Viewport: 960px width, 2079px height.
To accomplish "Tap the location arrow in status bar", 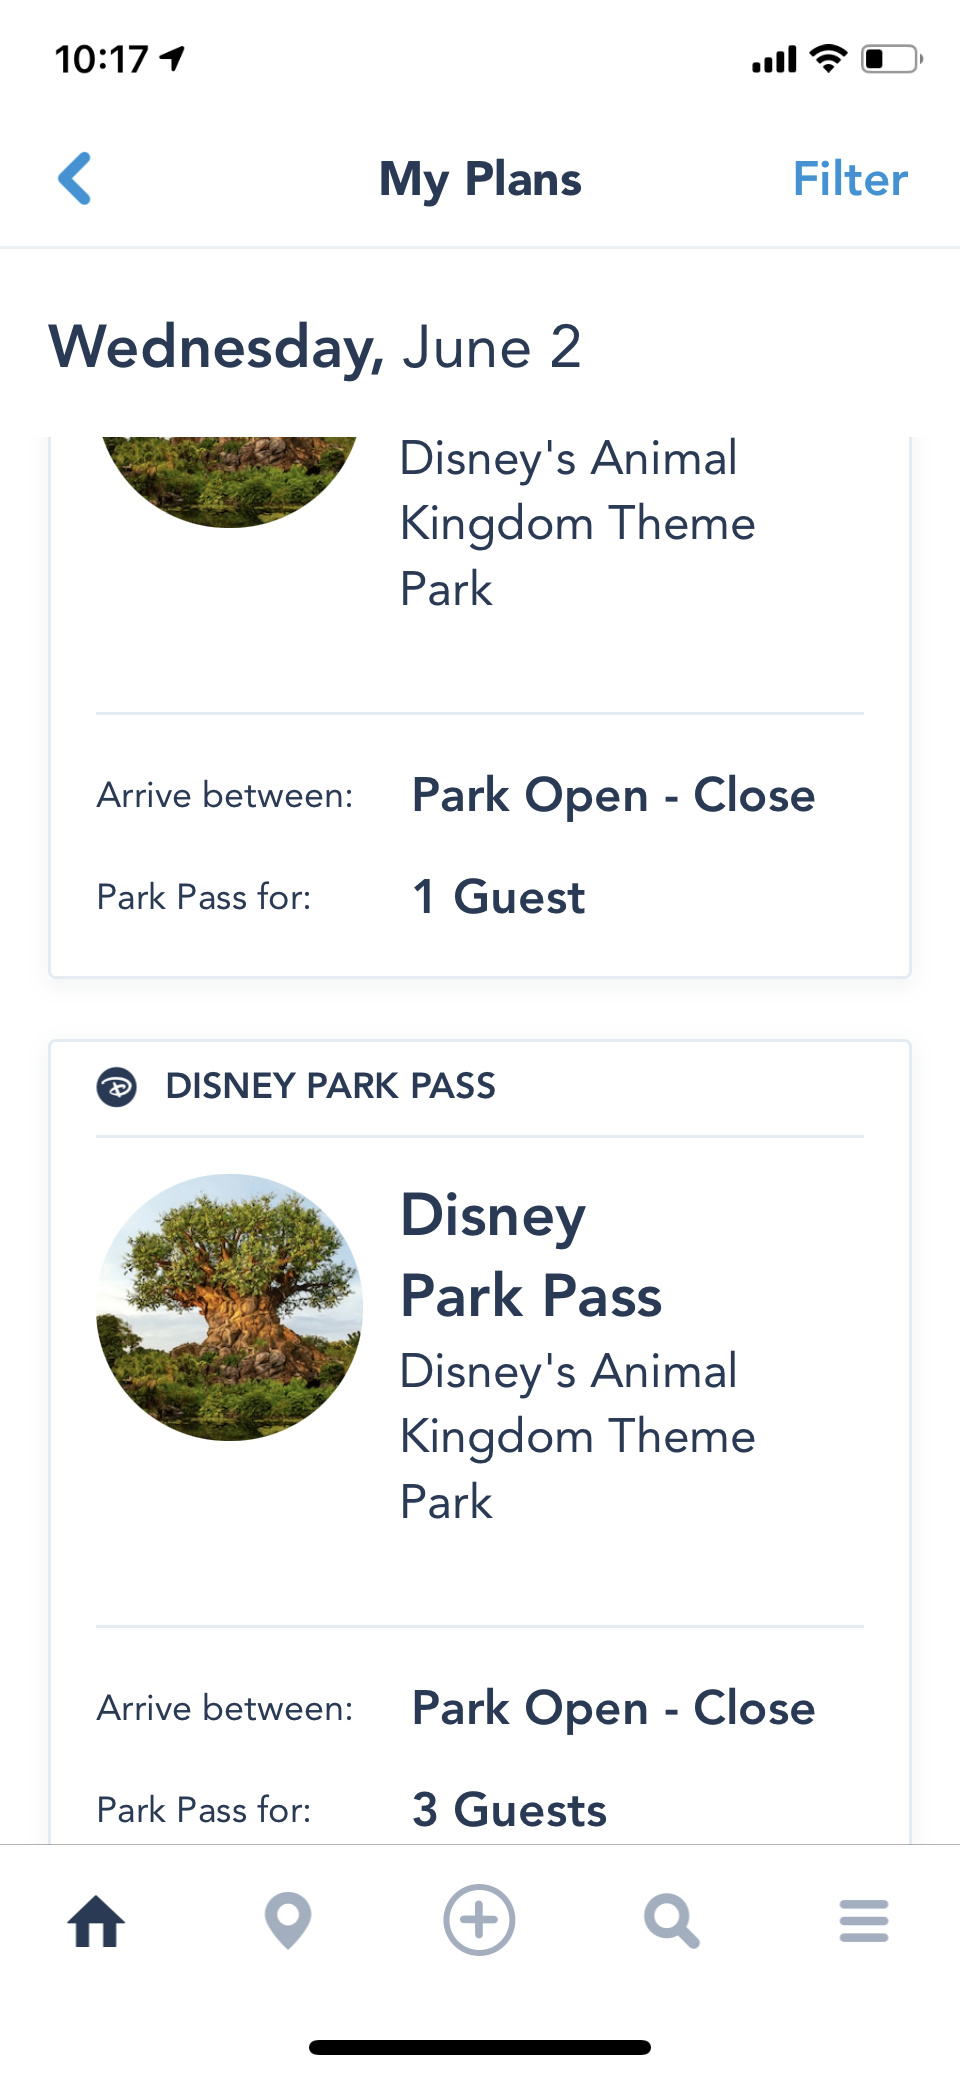I will 173,59.
